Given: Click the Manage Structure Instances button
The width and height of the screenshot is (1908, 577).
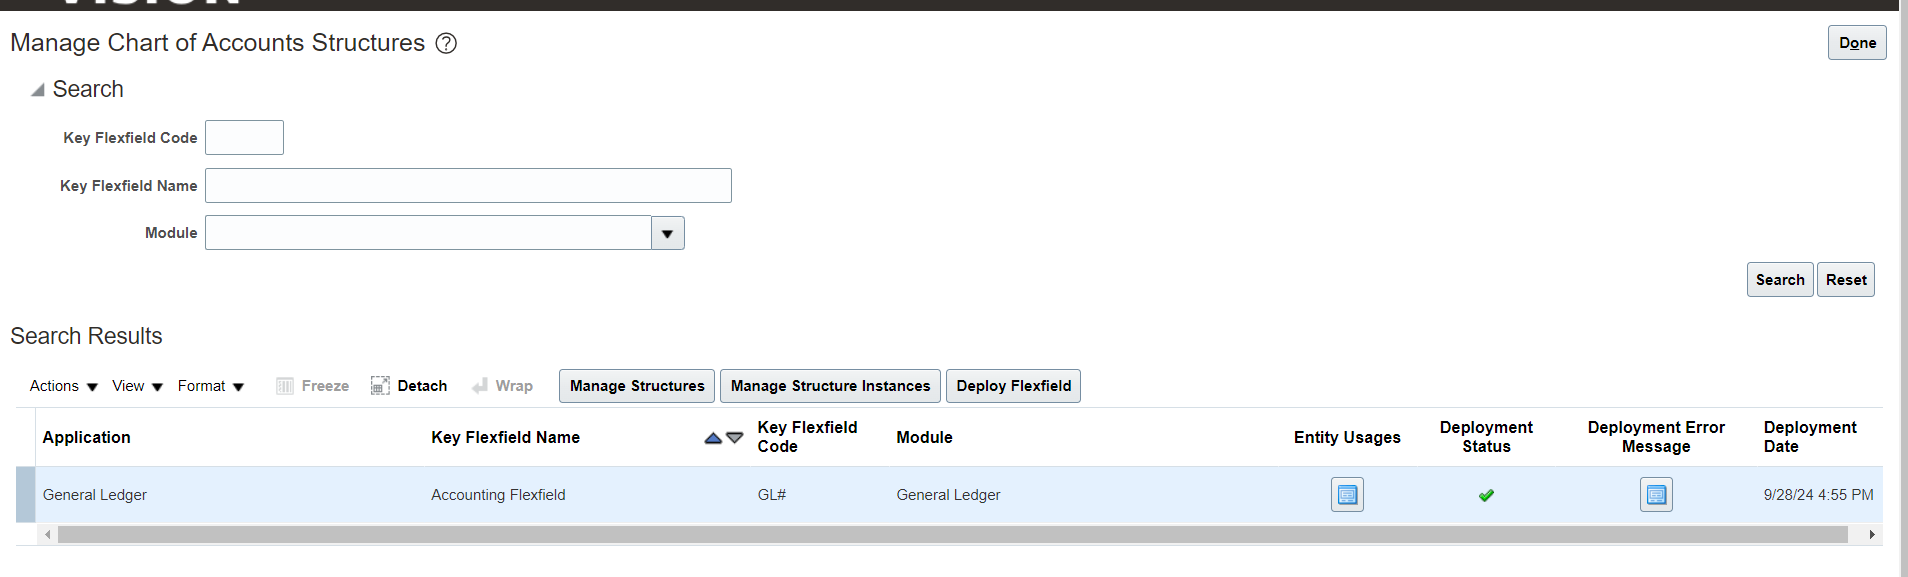Looking at the screenshot, I should click(x=830, y=386).
